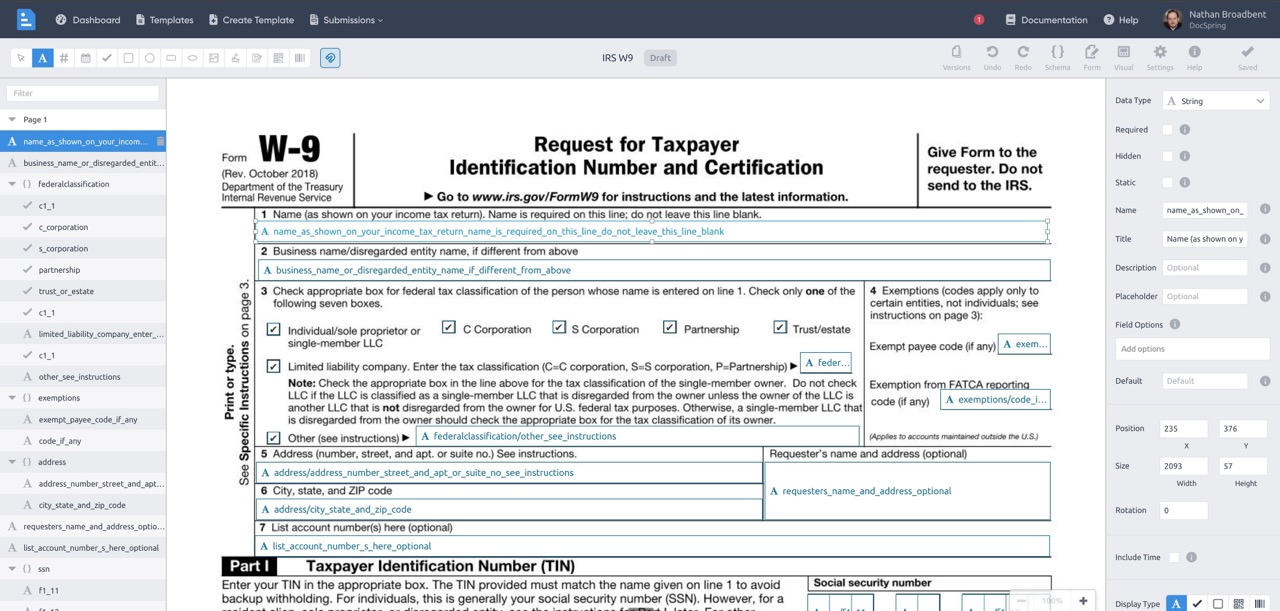1280x611 pixels.
Task: Click the Filter fields input
Action: tap(83, 93)
